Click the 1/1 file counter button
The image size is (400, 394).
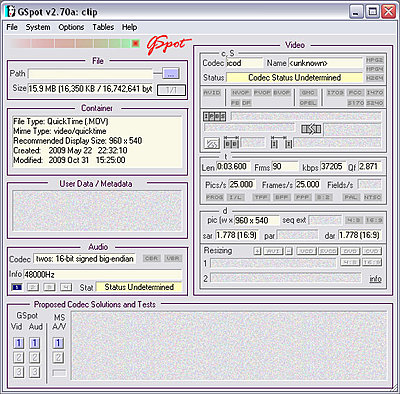(171, 90)
